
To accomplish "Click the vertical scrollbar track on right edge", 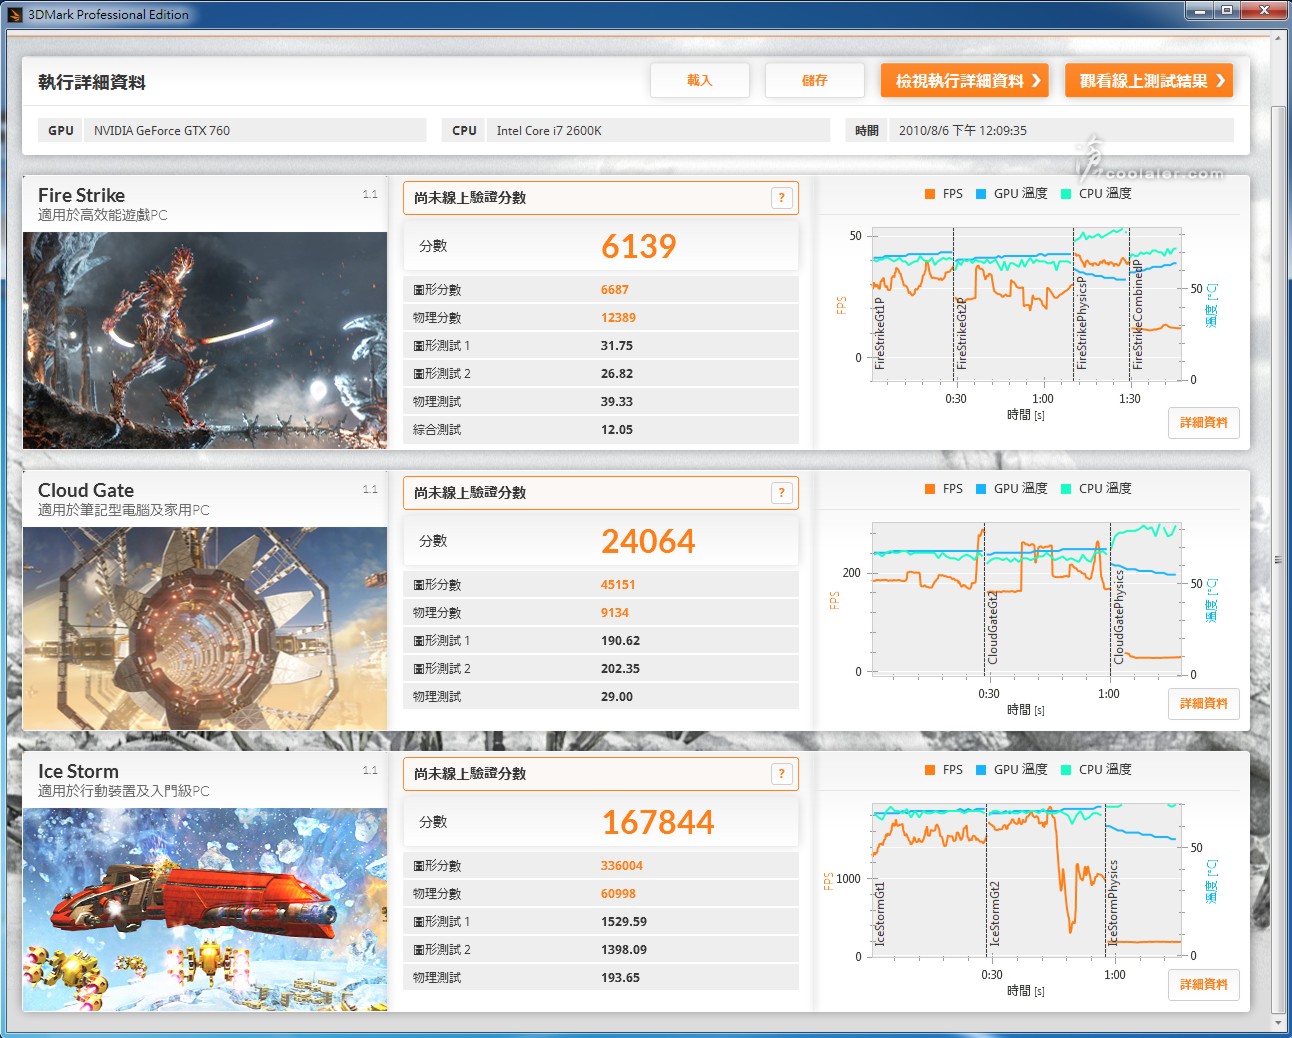I will tap(1278, 560).
